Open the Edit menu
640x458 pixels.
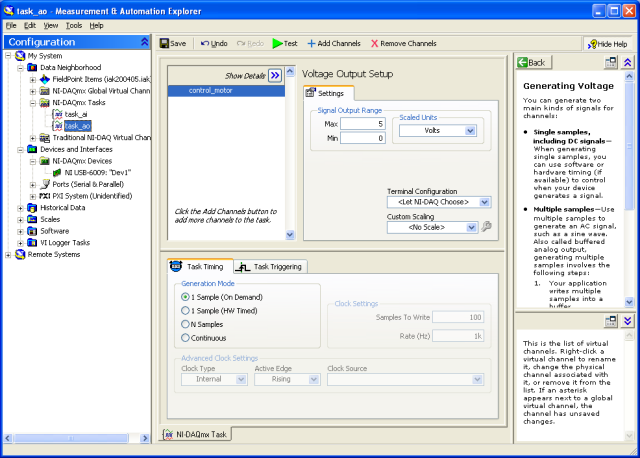[x=30, y=25]
